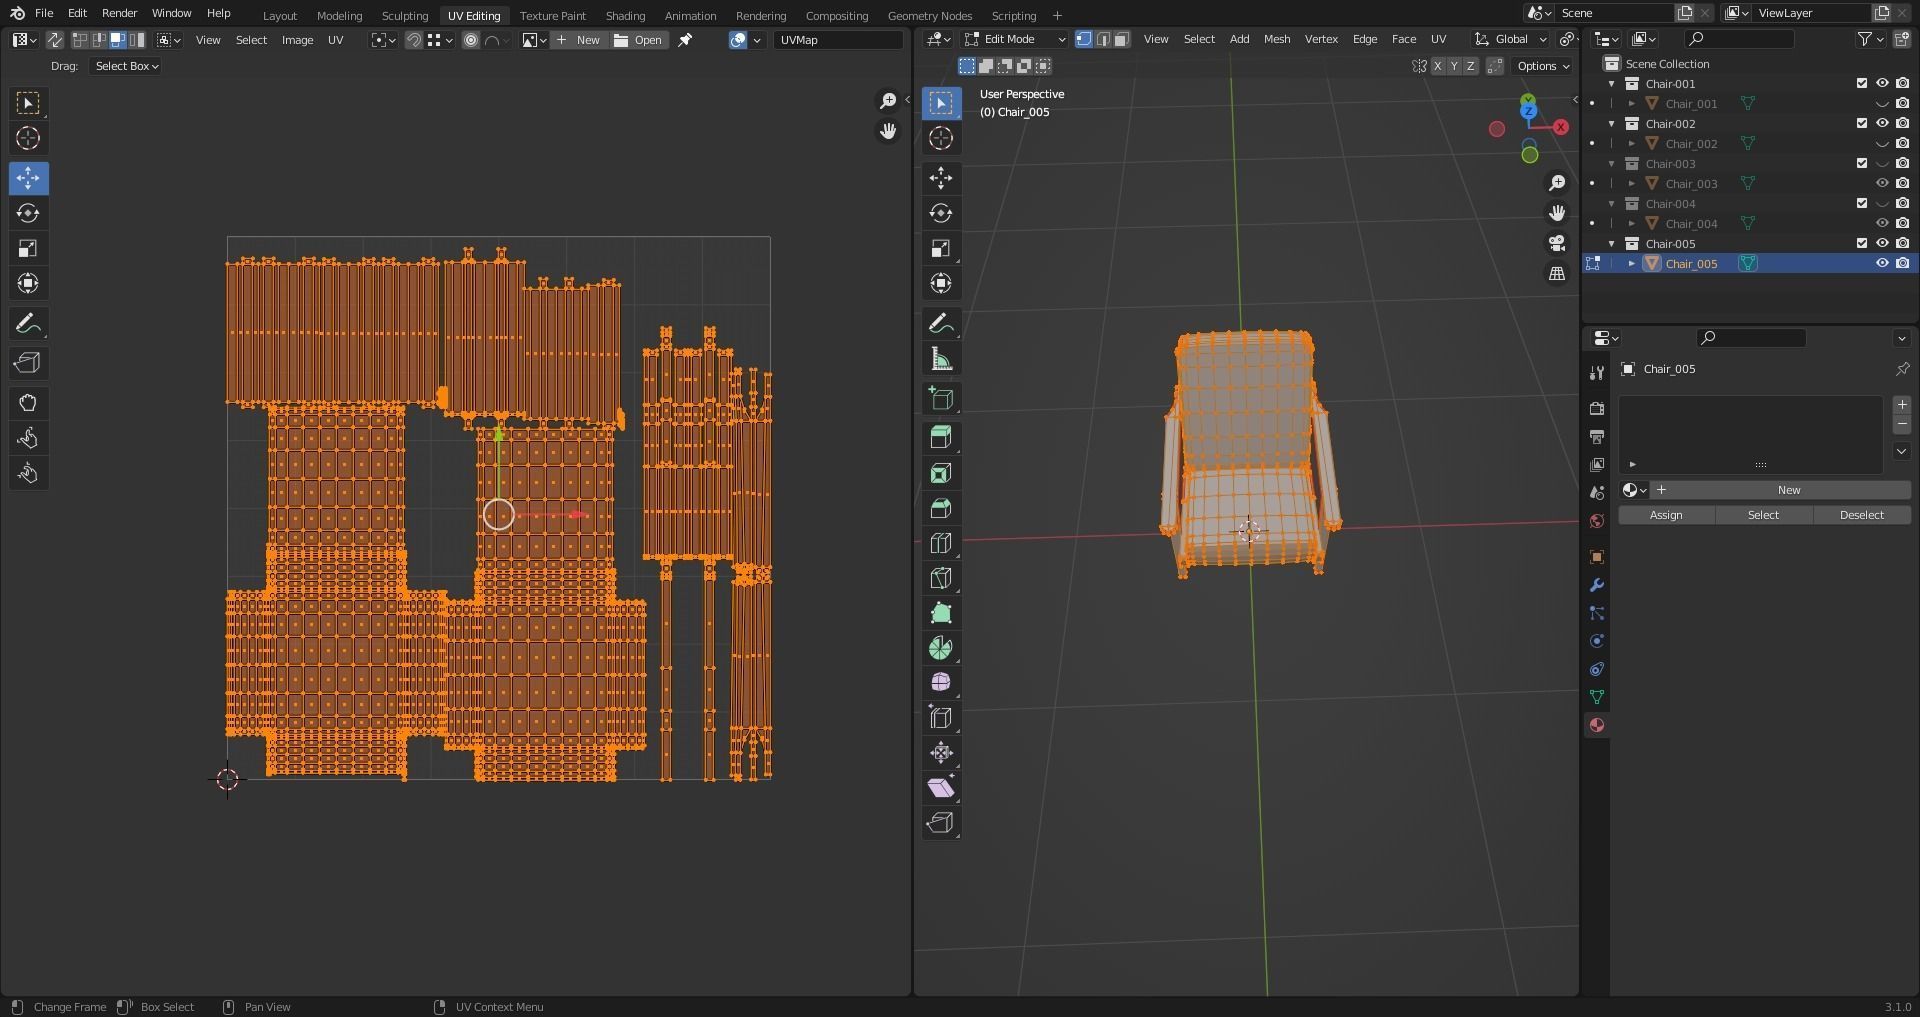The image size is (1920, 1017).
Task: Toggle UV sync selection
Action: pos(54,40)
